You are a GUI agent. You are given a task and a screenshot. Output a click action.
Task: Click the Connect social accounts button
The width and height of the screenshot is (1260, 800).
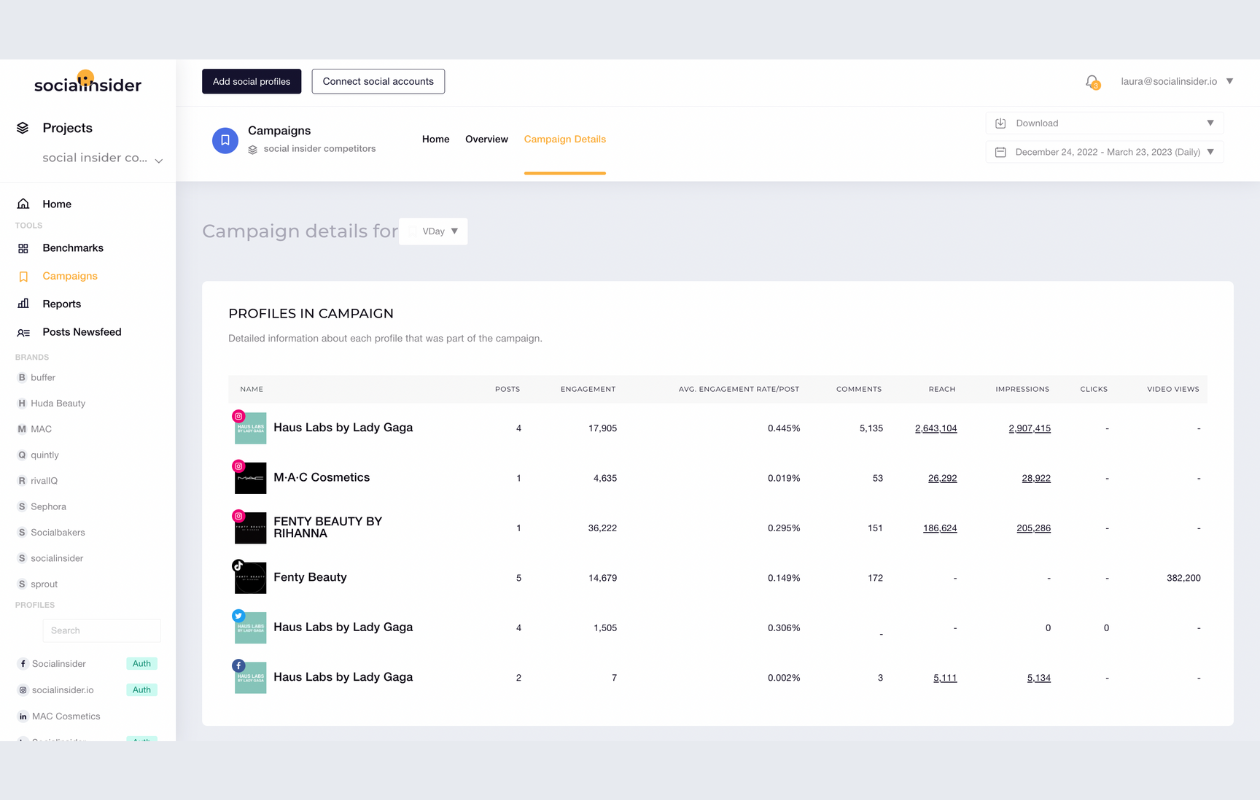point(378,82)
